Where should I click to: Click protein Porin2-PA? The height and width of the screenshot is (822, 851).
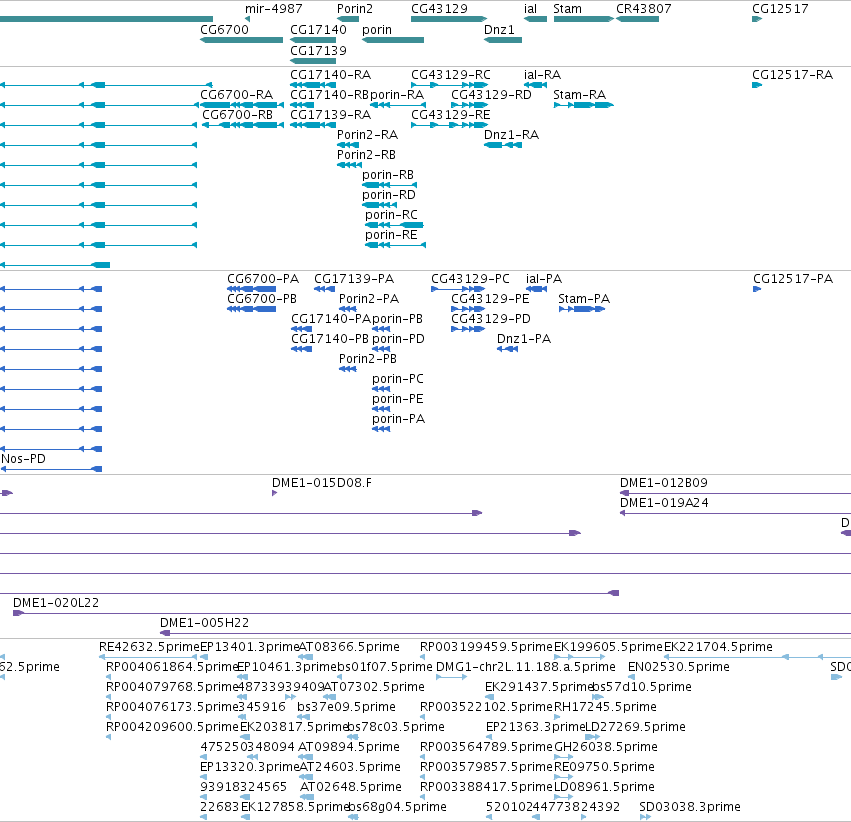click(348, 309)
